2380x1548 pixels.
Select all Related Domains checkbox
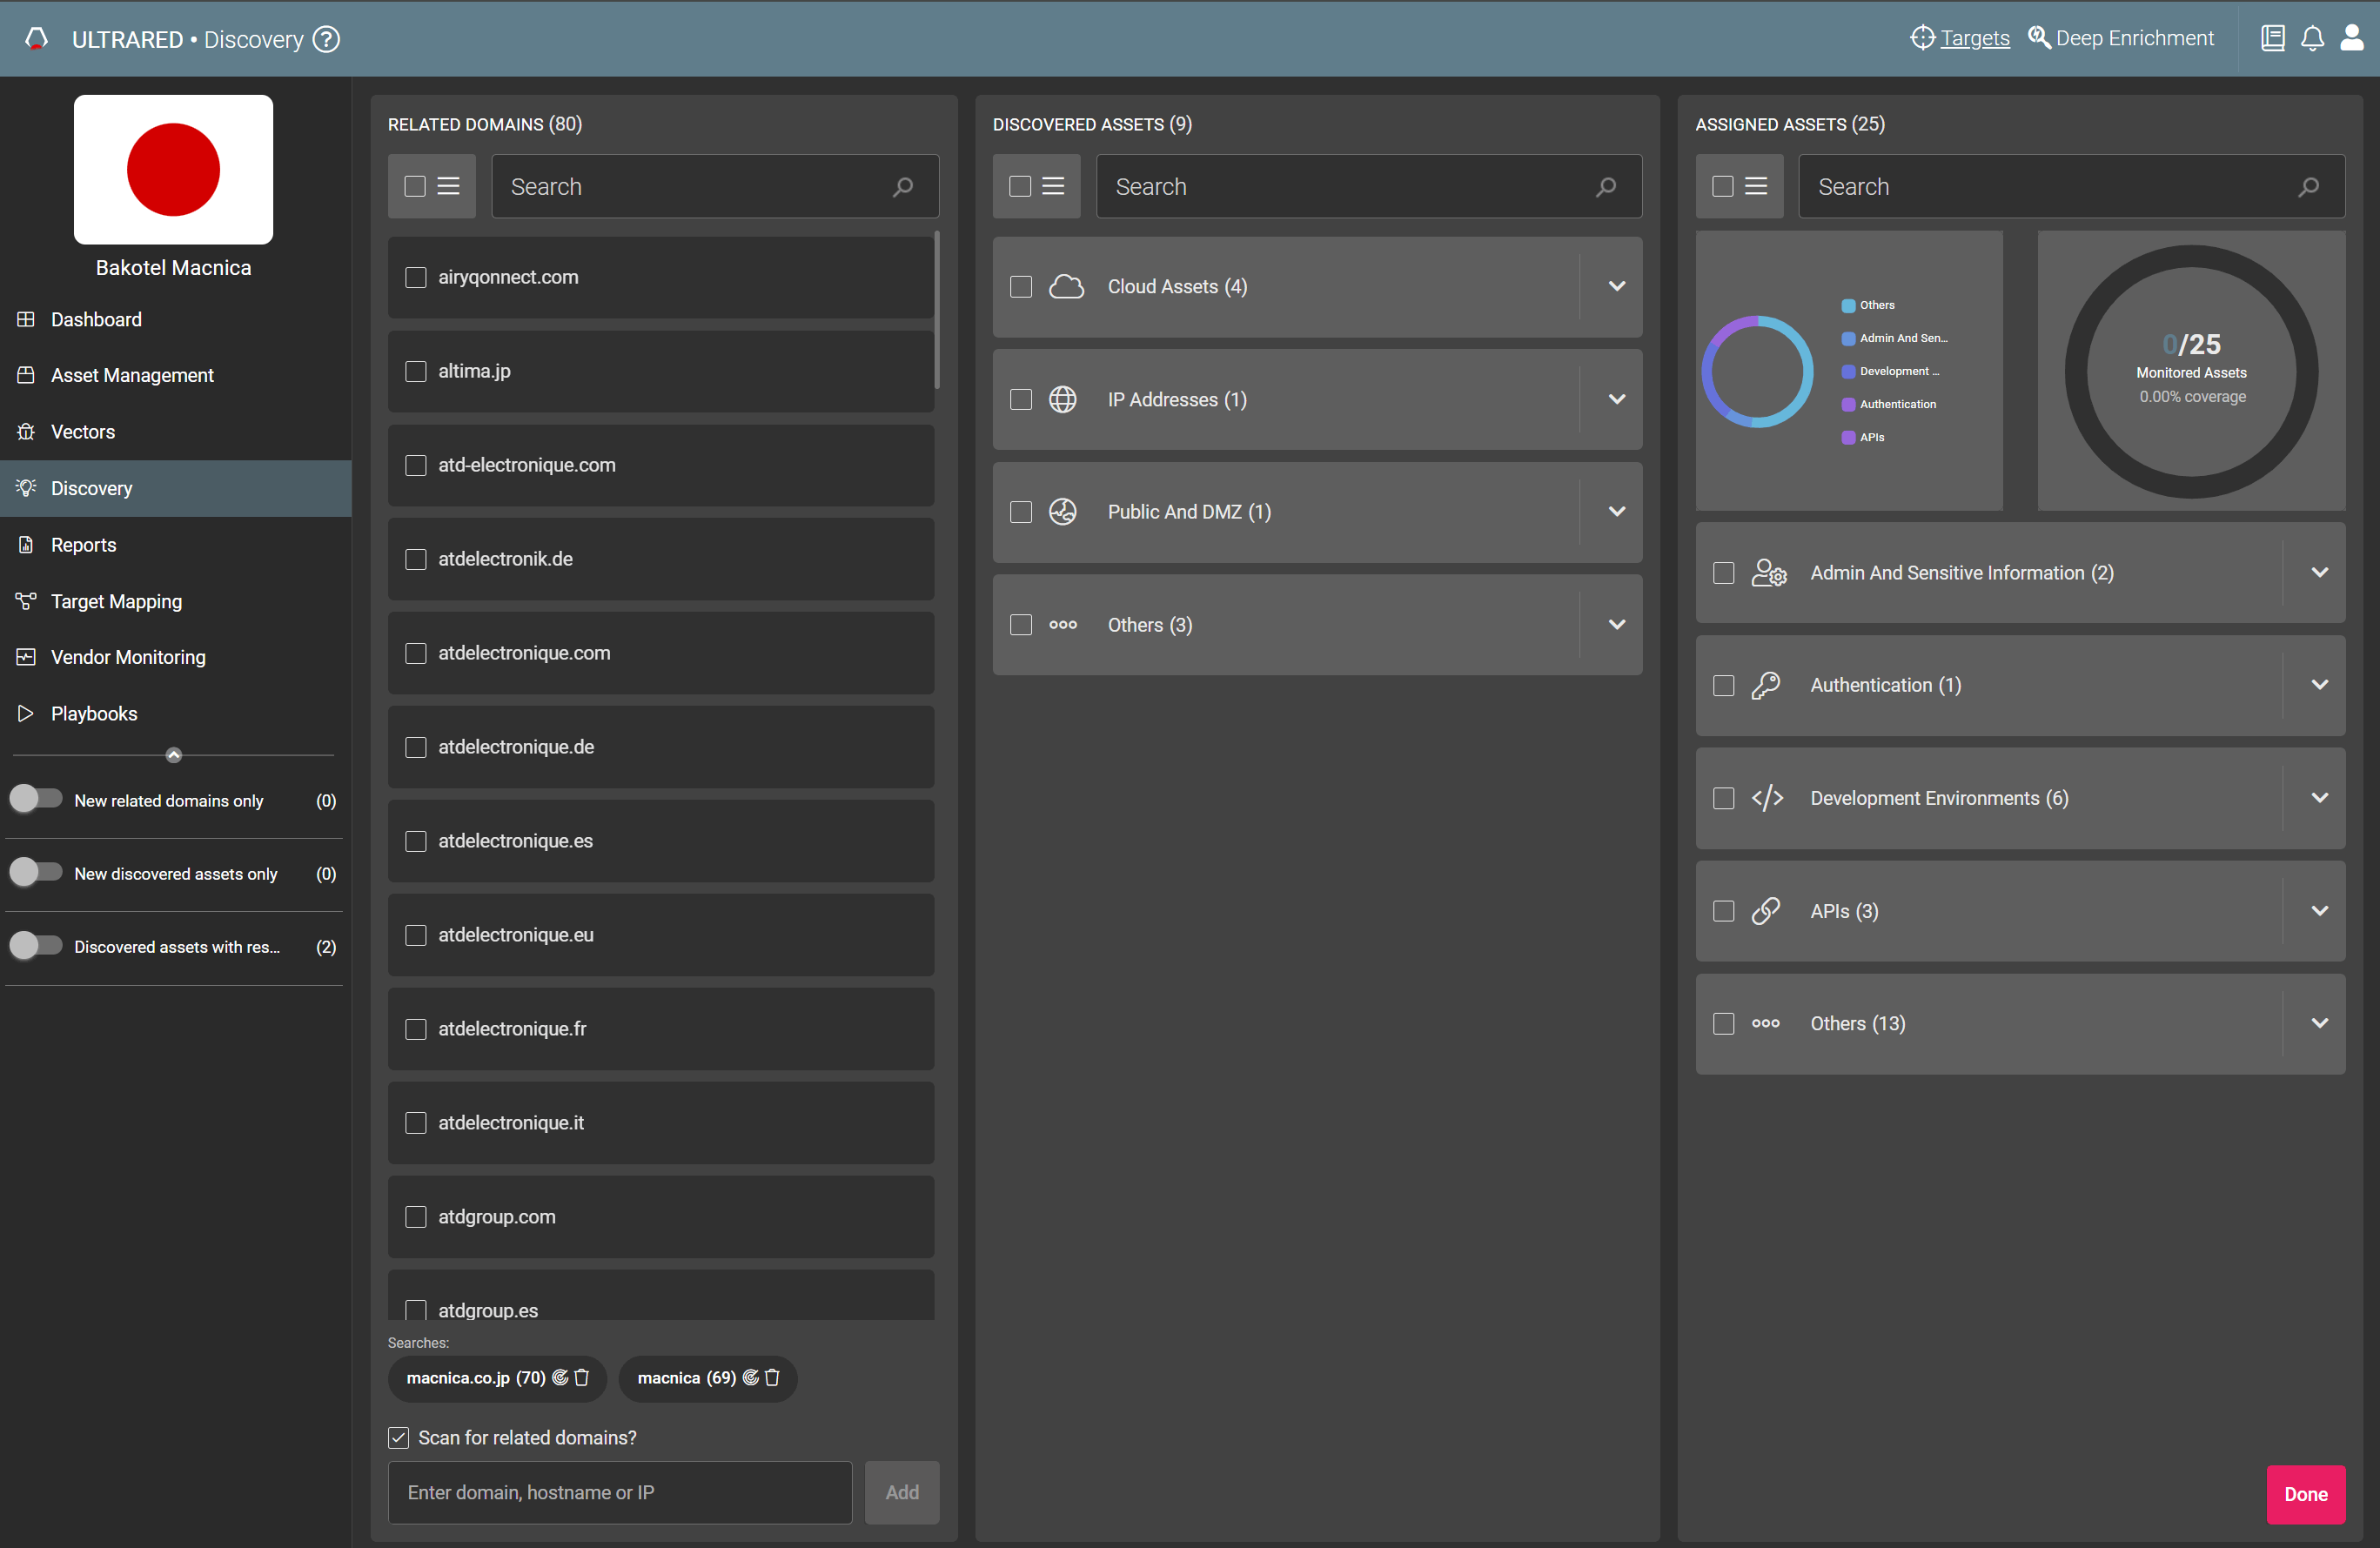click(414, 186)
